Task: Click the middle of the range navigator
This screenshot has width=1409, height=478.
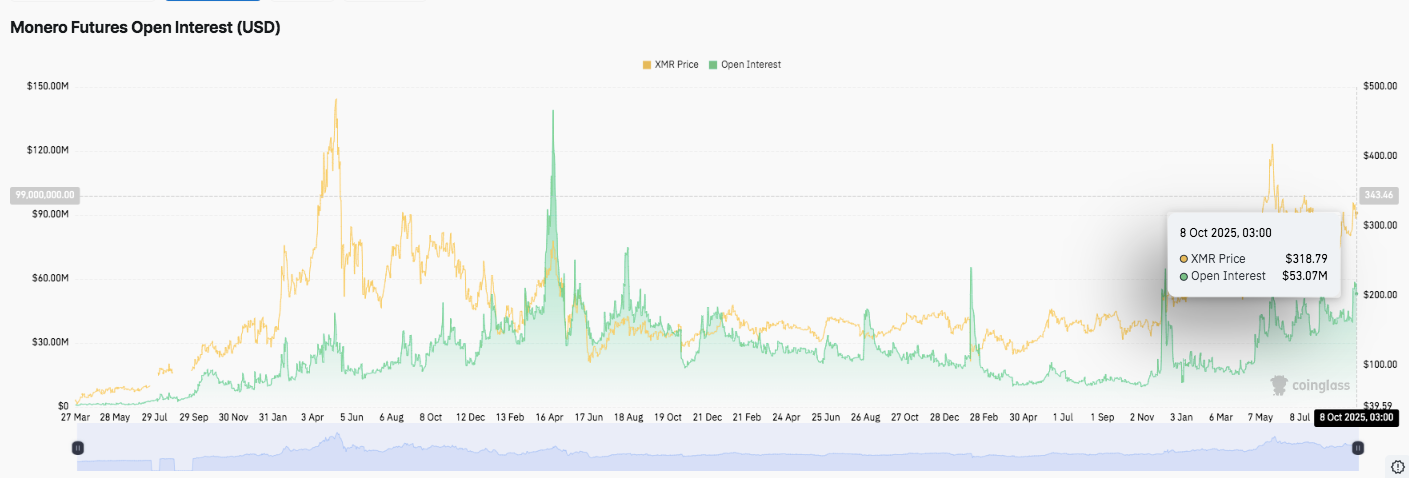Action: [717, 449]
